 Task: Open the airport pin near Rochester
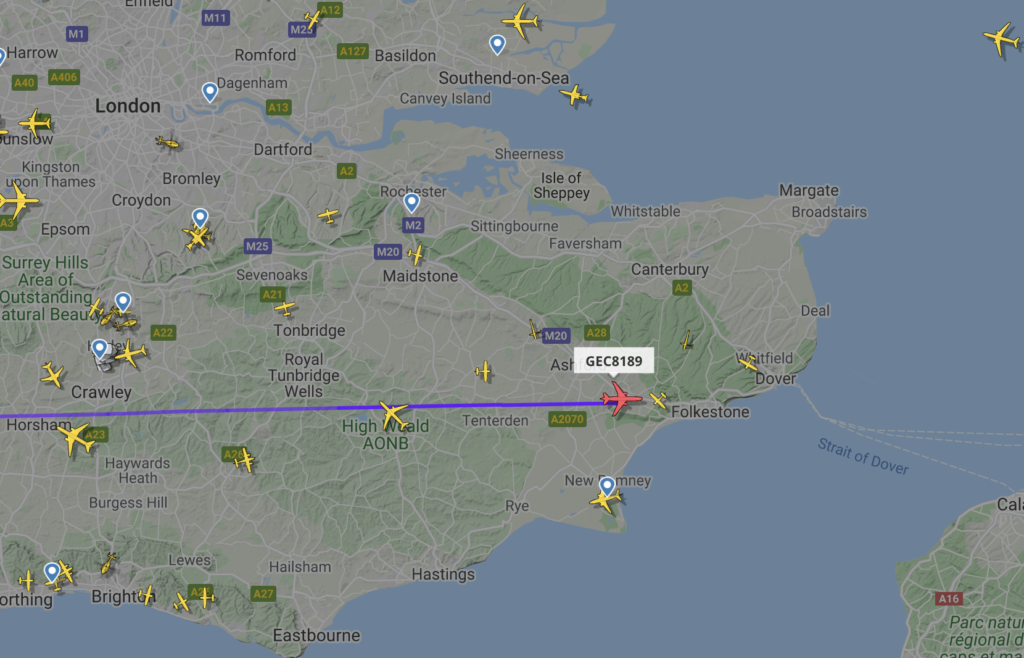[411, 203]
